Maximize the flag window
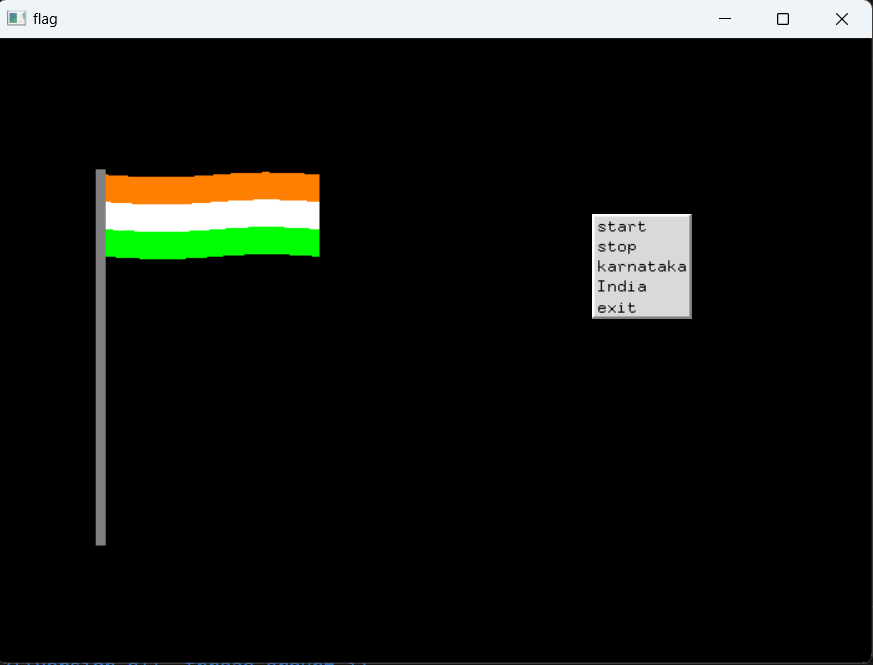The width and height of the screenshot is (873, 665). 783,19
